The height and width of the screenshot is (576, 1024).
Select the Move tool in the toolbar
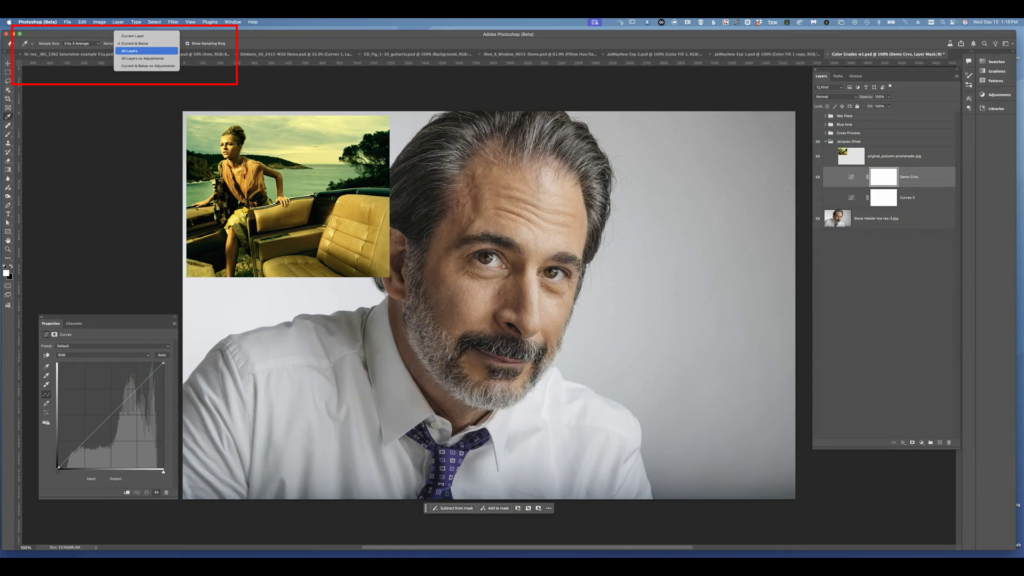tap(8, 63)
